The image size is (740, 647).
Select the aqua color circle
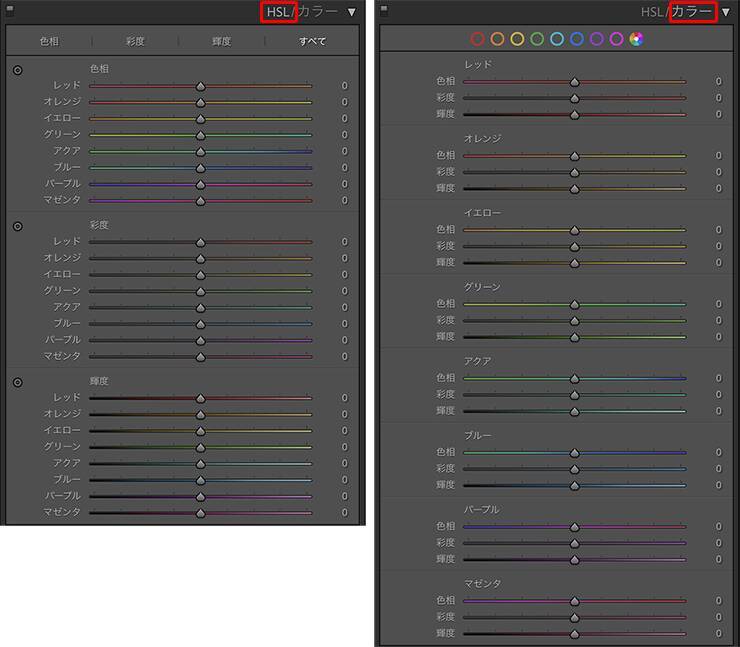557,39
